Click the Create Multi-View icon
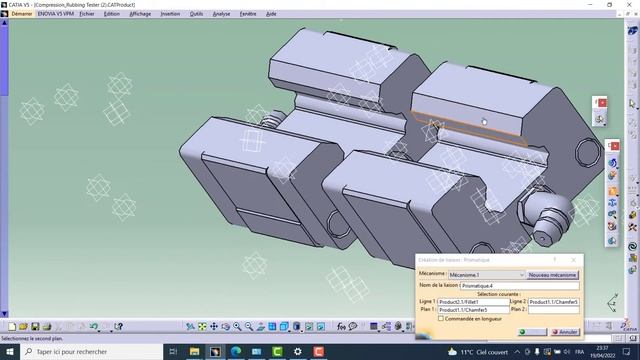 [272, 327]
